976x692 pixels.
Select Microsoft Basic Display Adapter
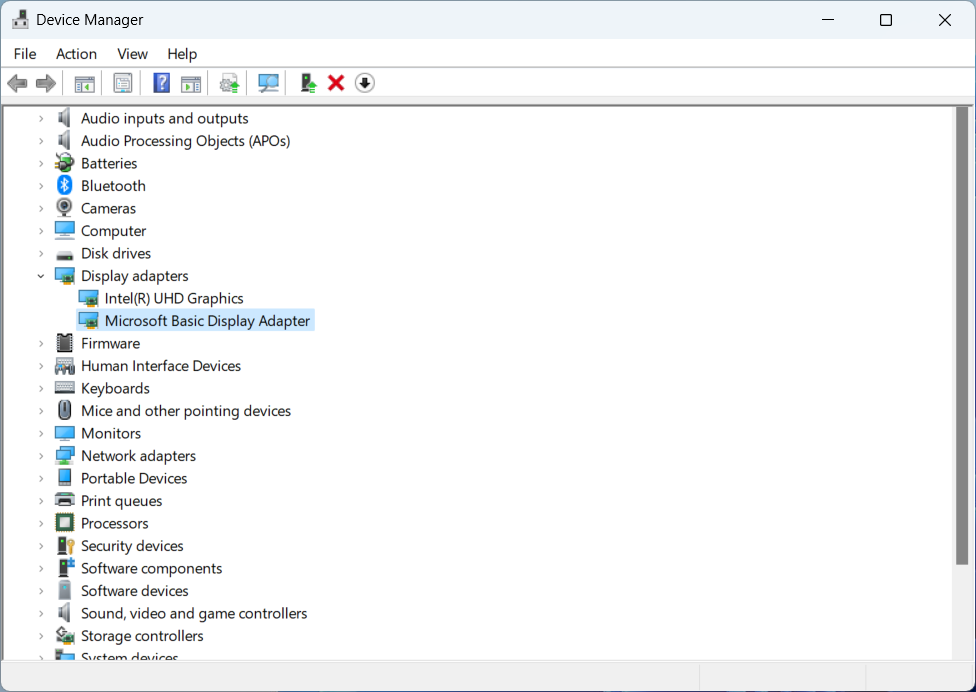[207, 320]
